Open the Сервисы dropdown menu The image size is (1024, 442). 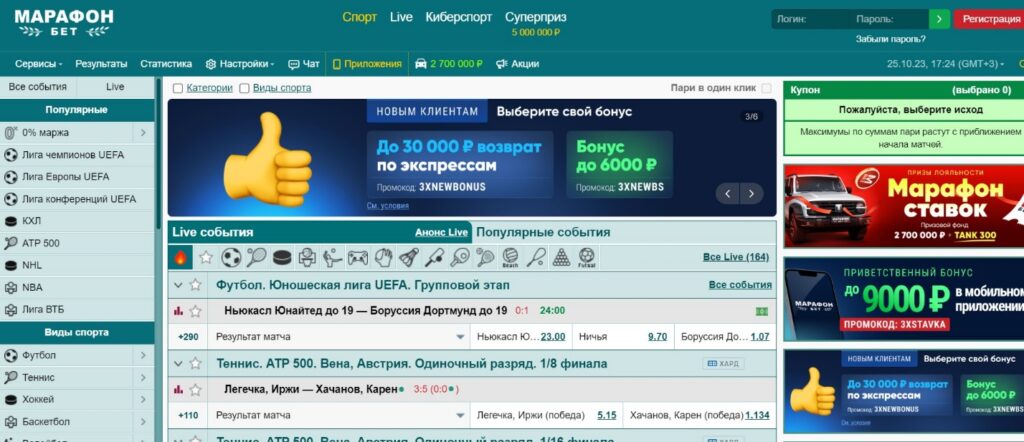click(x=39, y=64)
